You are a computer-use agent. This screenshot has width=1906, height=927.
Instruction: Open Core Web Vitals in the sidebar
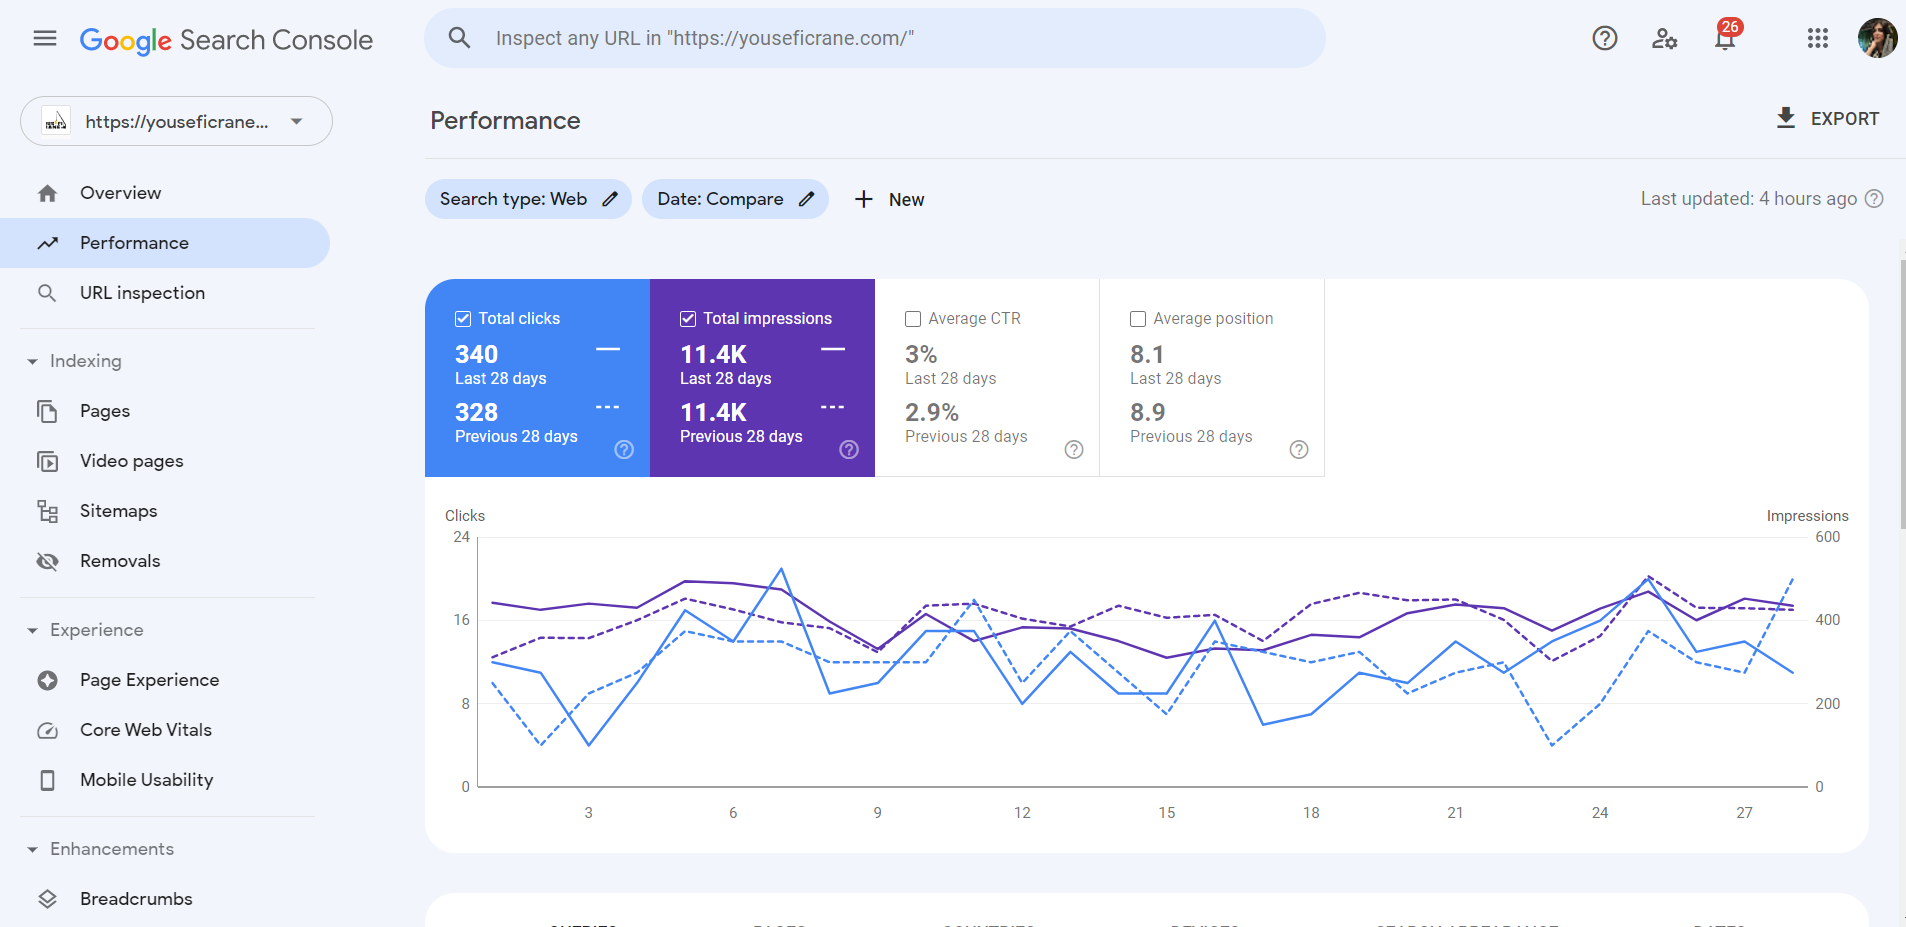click(x=145, y=730)
